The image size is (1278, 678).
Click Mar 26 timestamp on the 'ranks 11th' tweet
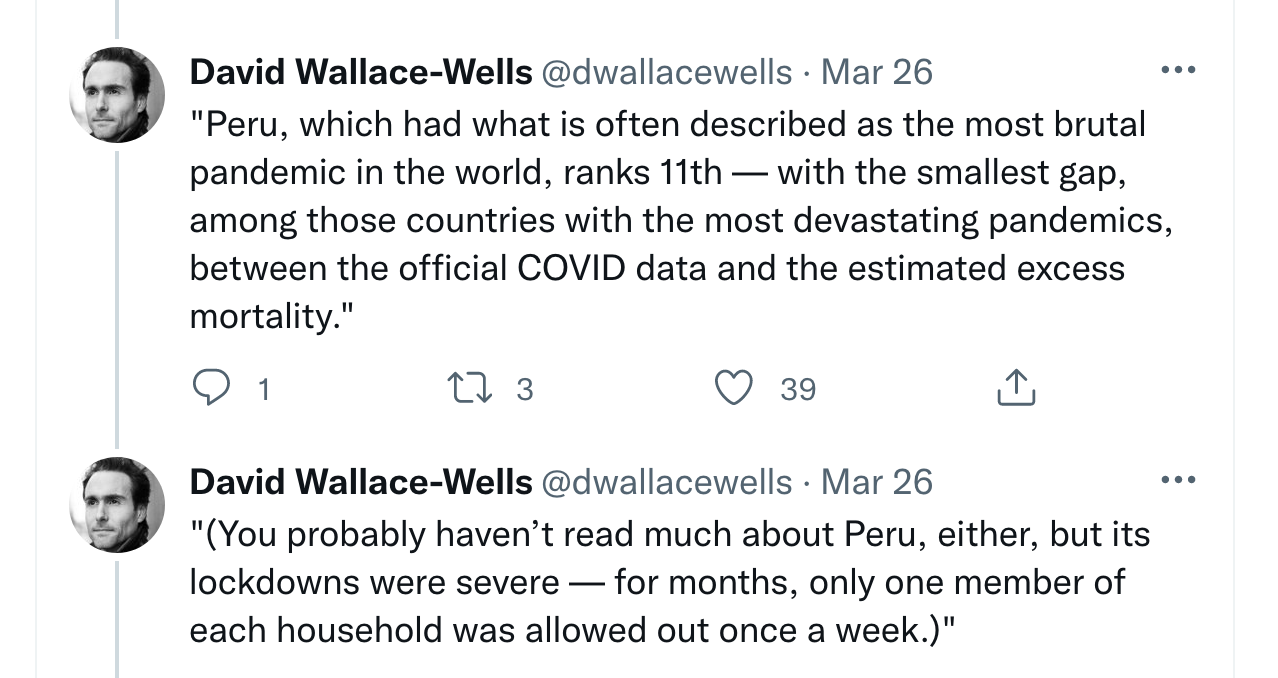[x=876, y=72]
